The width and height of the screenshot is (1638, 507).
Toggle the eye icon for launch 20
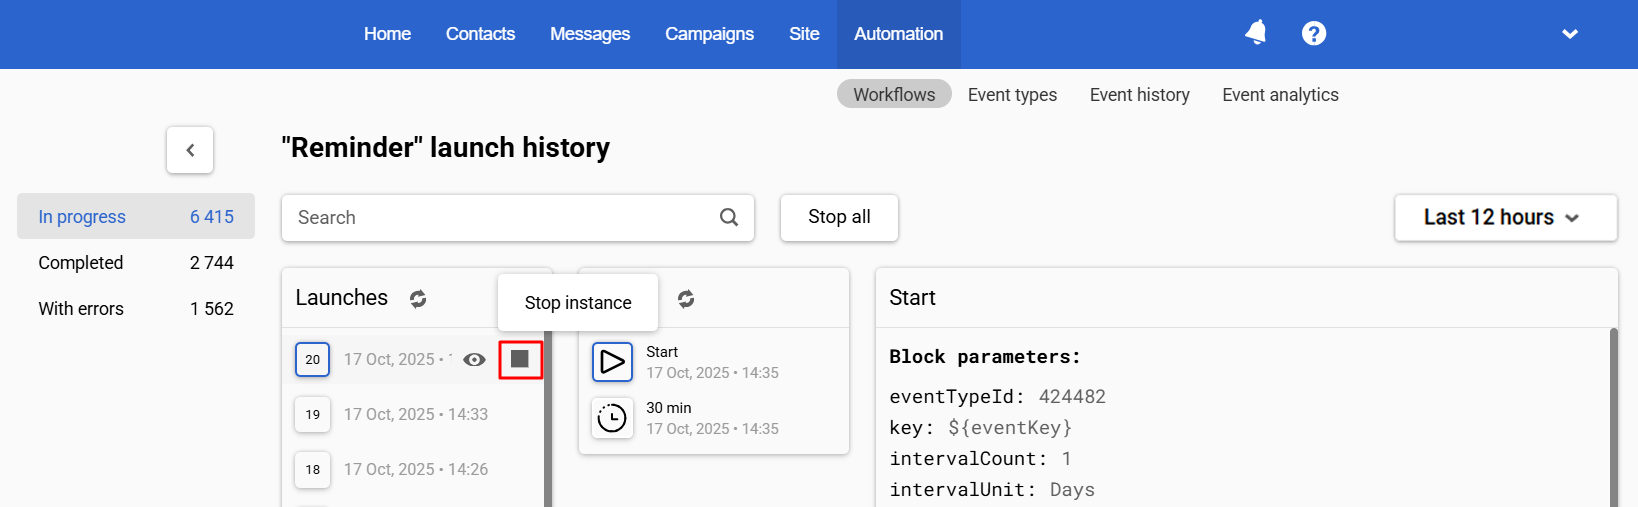coord(475,359)
